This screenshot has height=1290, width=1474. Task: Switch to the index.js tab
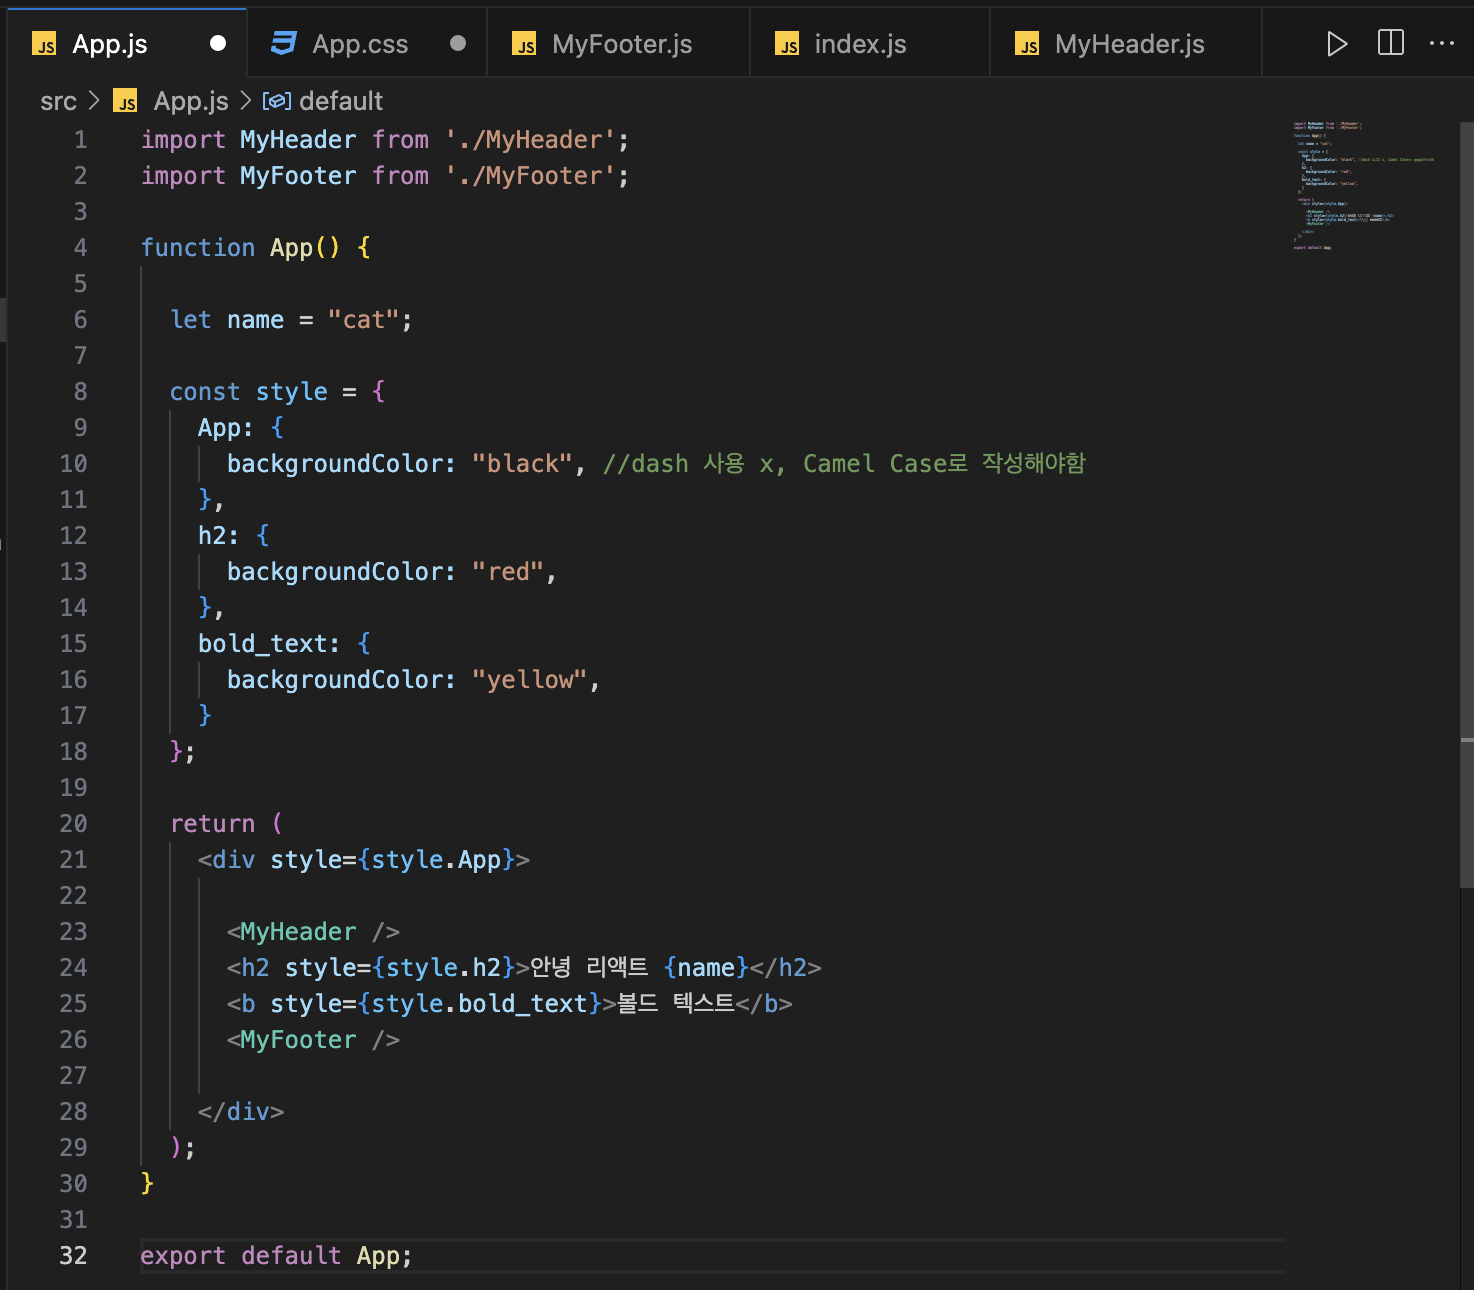[x=860, y=43]
